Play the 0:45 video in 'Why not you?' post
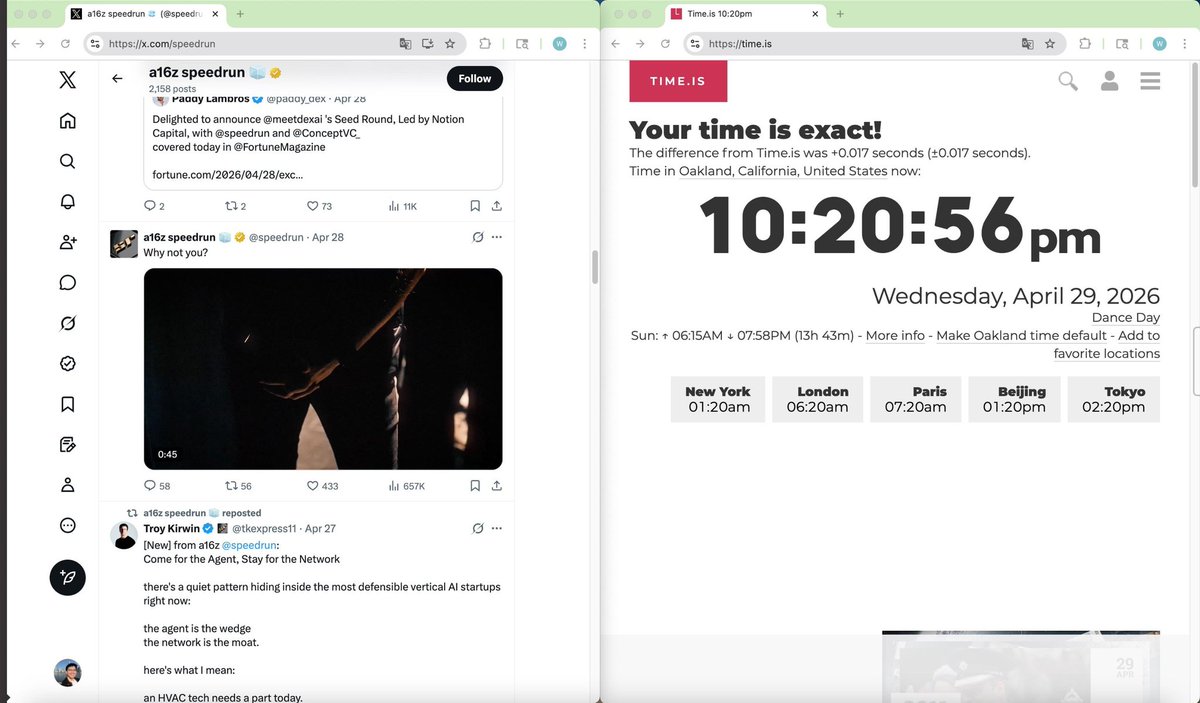 [323, 369]
